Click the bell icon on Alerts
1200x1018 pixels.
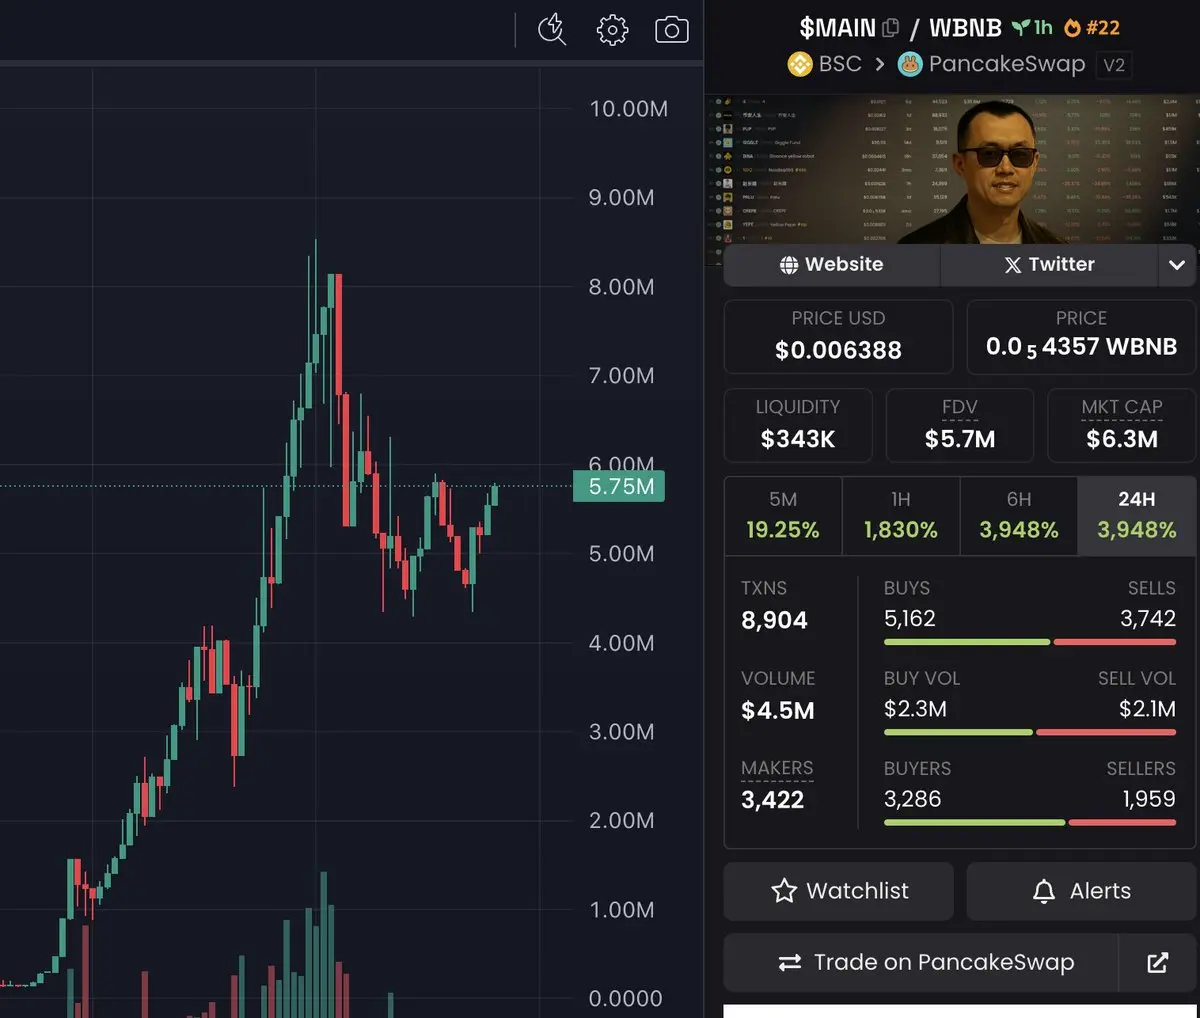[x=1044, y=891]
